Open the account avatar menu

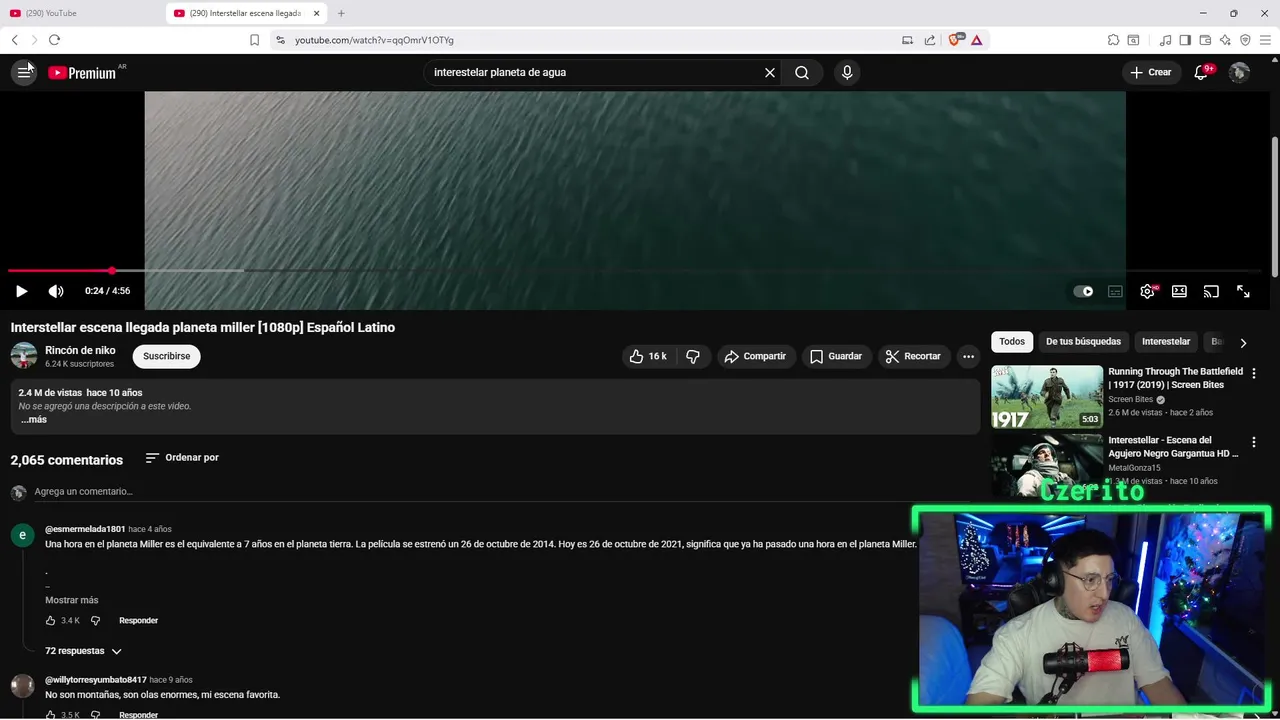[x=1239, y=72]
